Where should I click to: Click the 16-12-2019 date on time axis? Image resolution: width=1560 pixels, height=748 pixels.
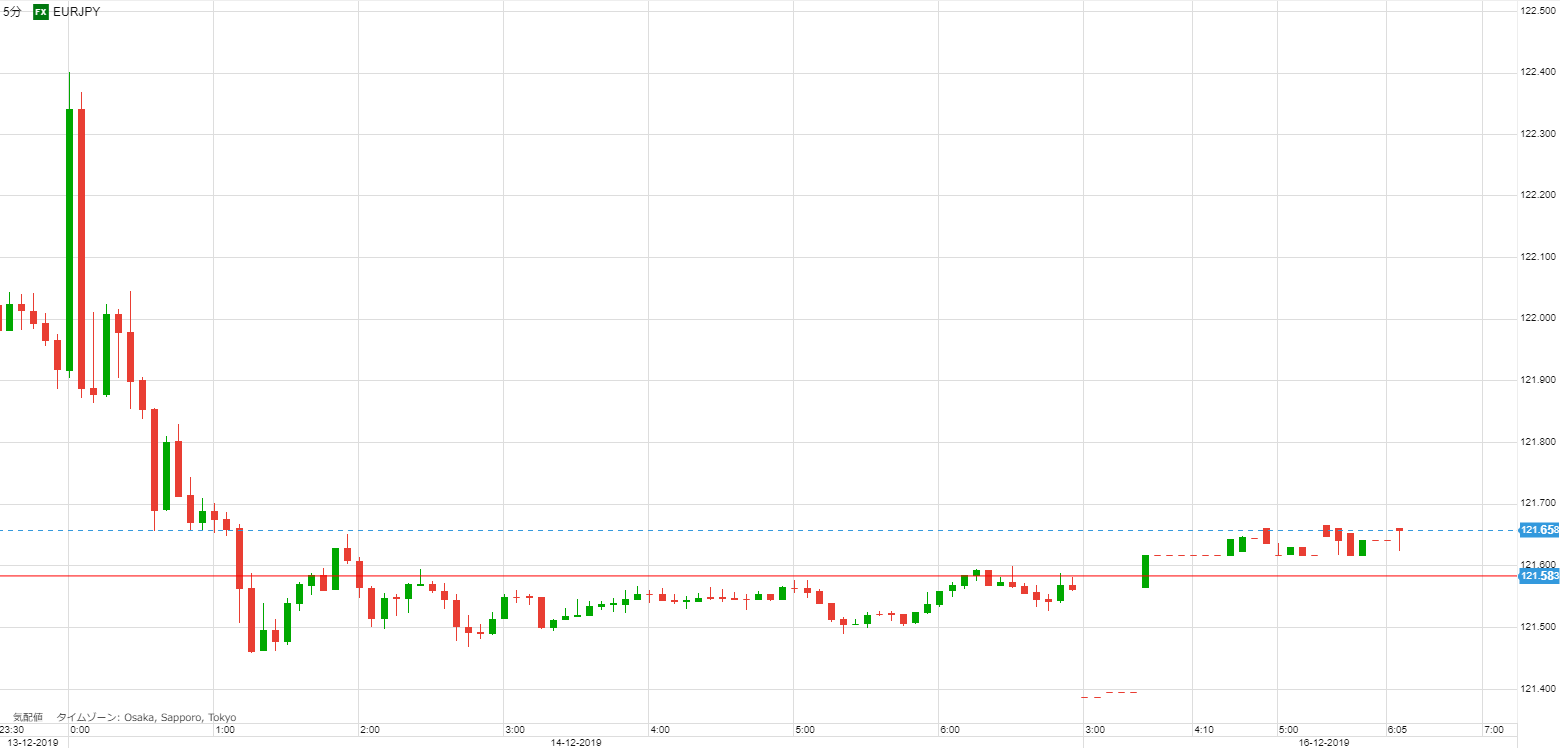[1324, 742]
